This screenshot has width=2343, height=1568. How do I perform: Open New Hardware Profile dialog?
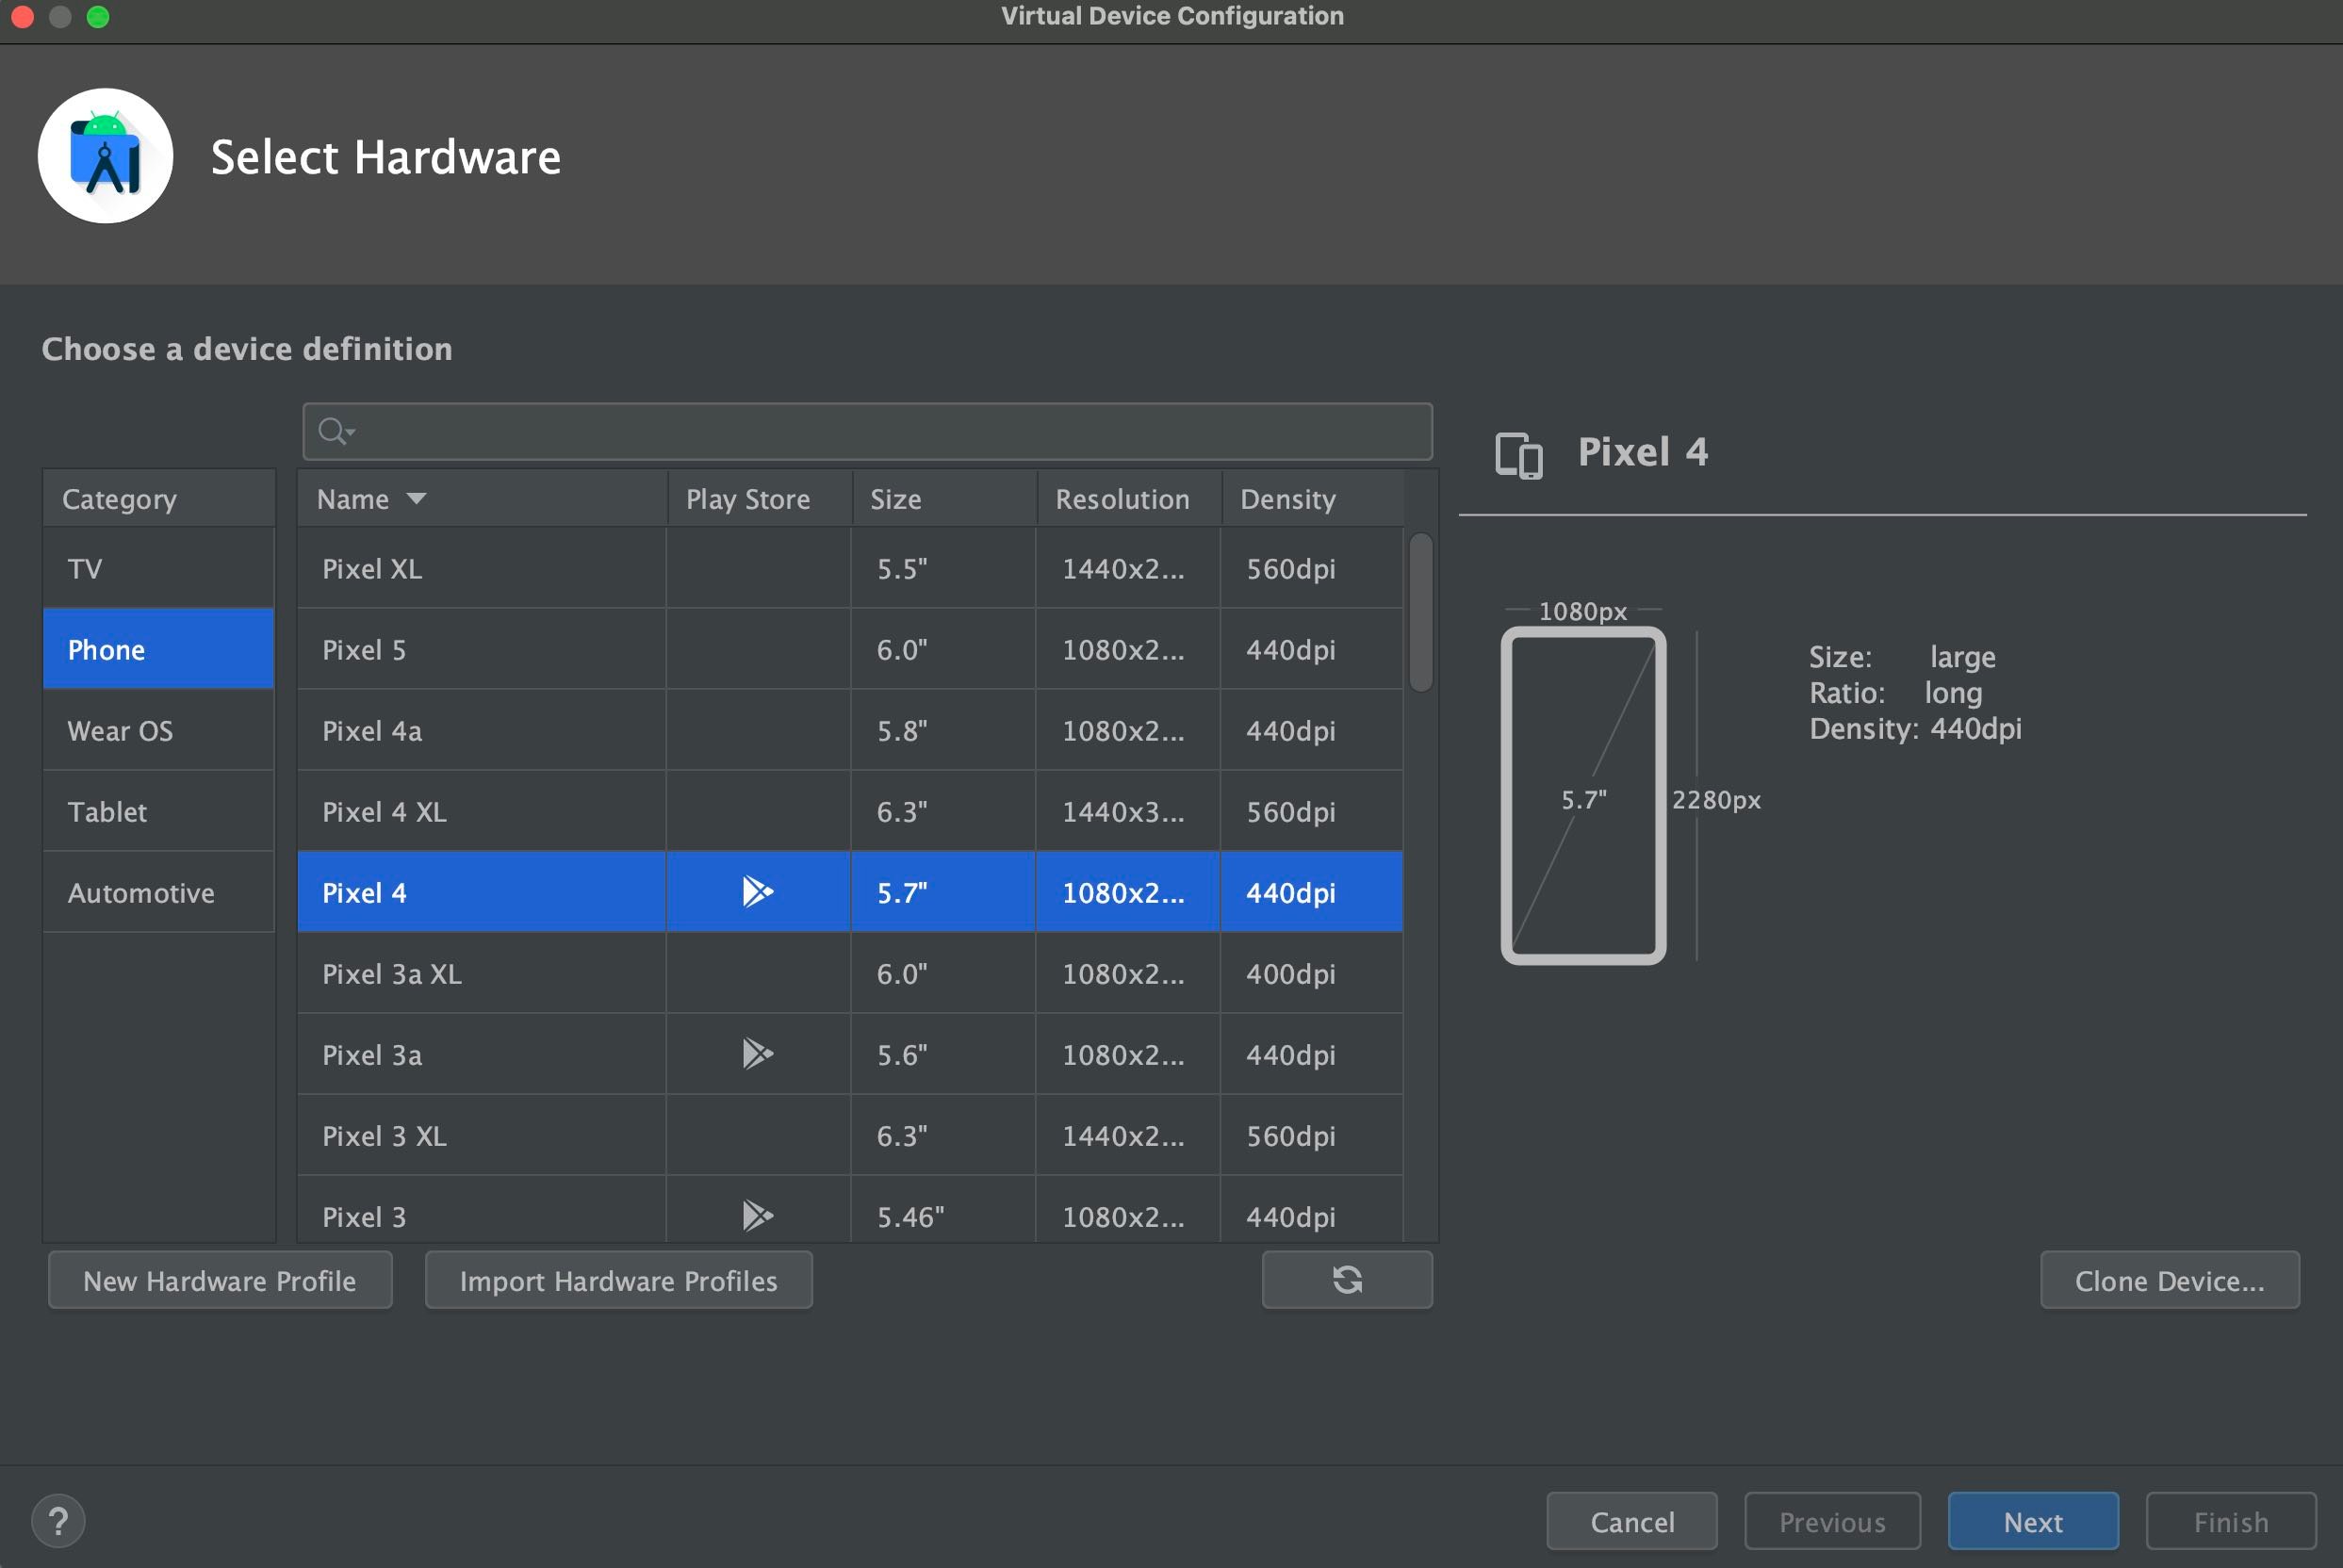[219, 1280]
